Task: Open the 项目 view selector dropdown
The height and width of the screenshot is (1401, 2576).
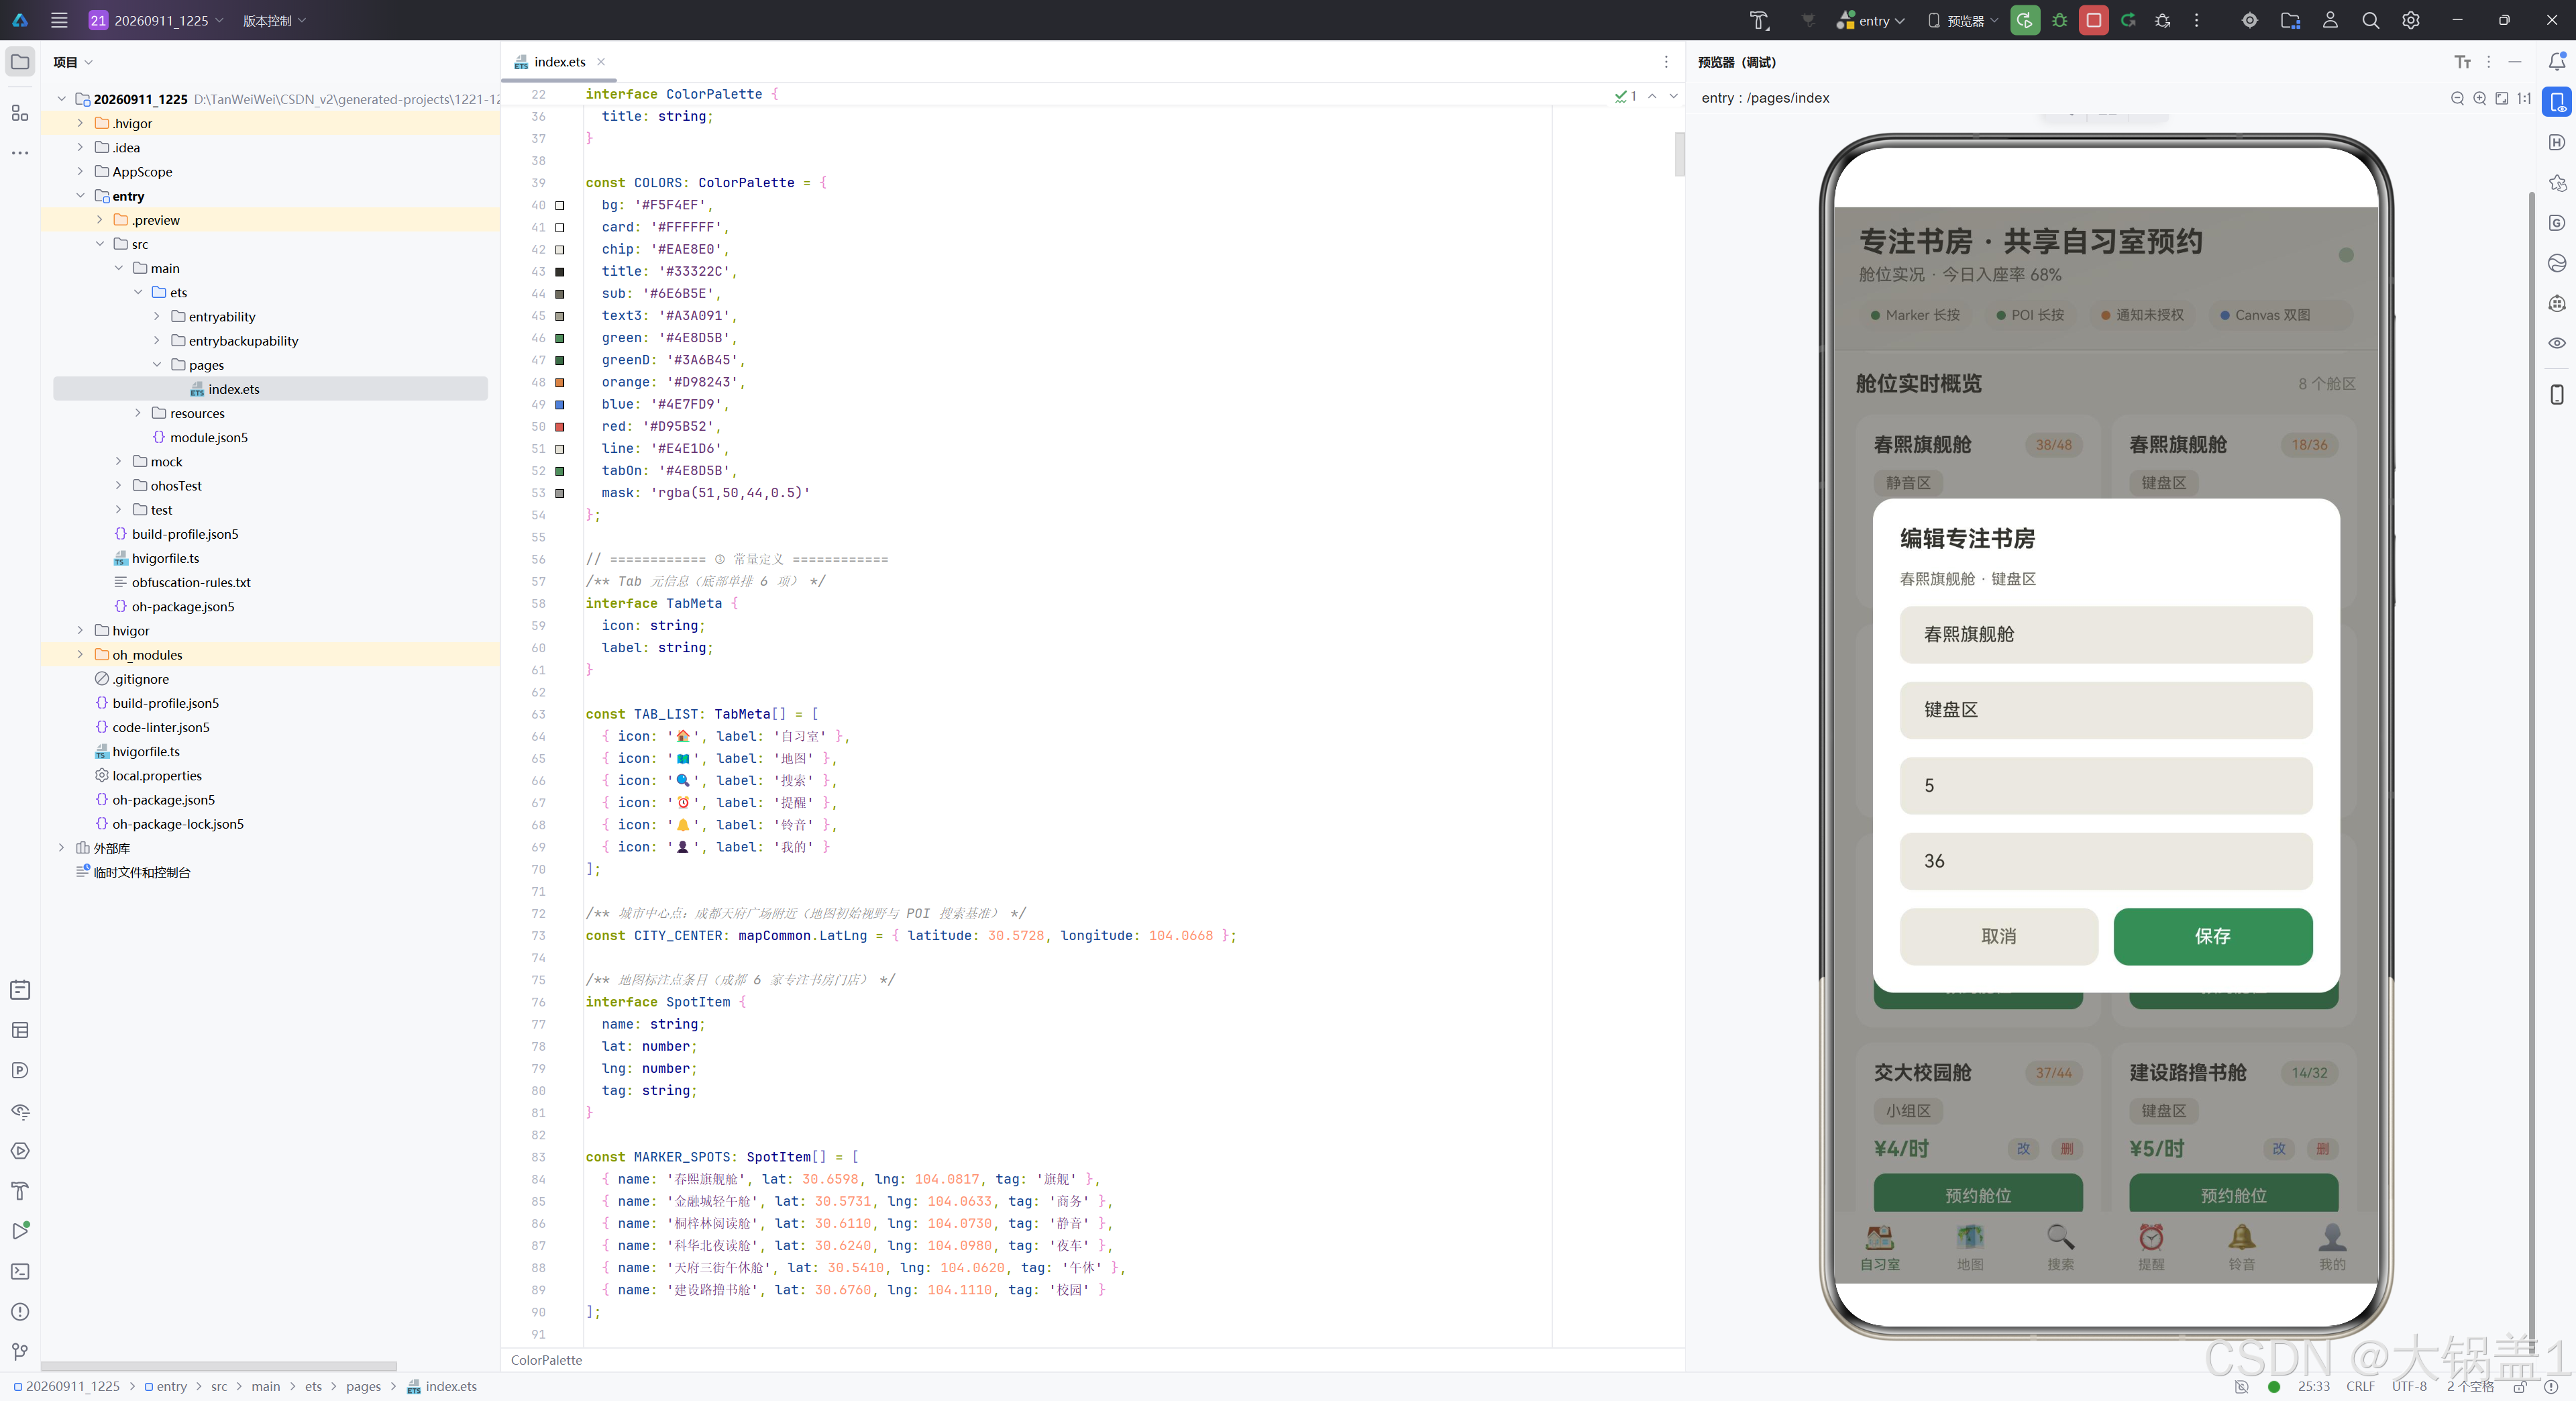Action: (x=73, y=62)
